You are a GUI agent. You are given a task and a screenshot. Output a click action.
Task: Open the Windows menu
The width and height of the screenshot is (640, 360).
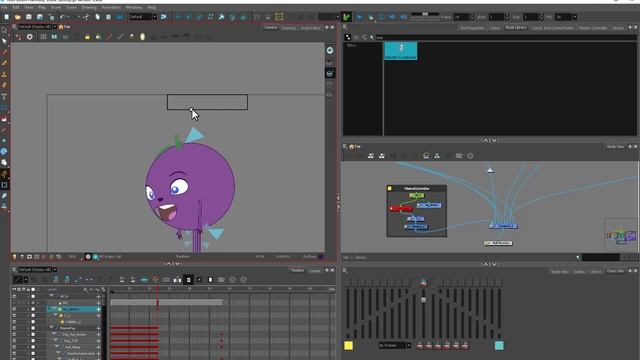pyautogui.click(x=134, y=7)
